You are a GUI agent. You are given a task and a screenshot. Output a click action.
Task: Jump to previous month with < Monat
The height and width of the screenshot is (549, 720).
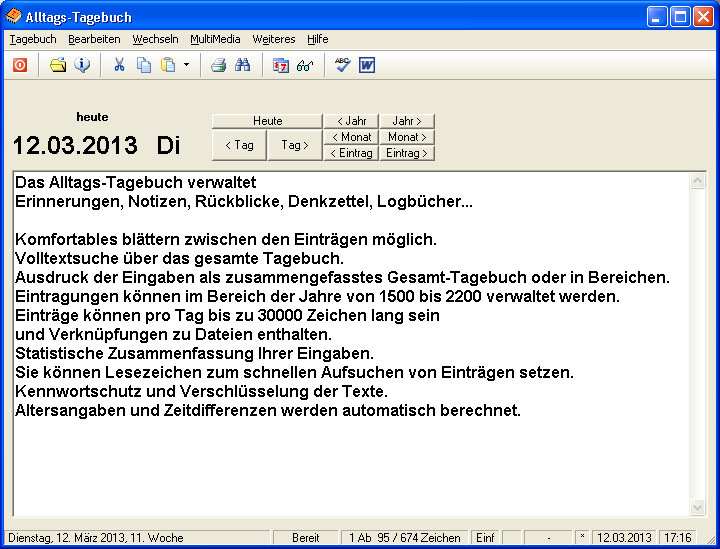[x=351, y=137]
